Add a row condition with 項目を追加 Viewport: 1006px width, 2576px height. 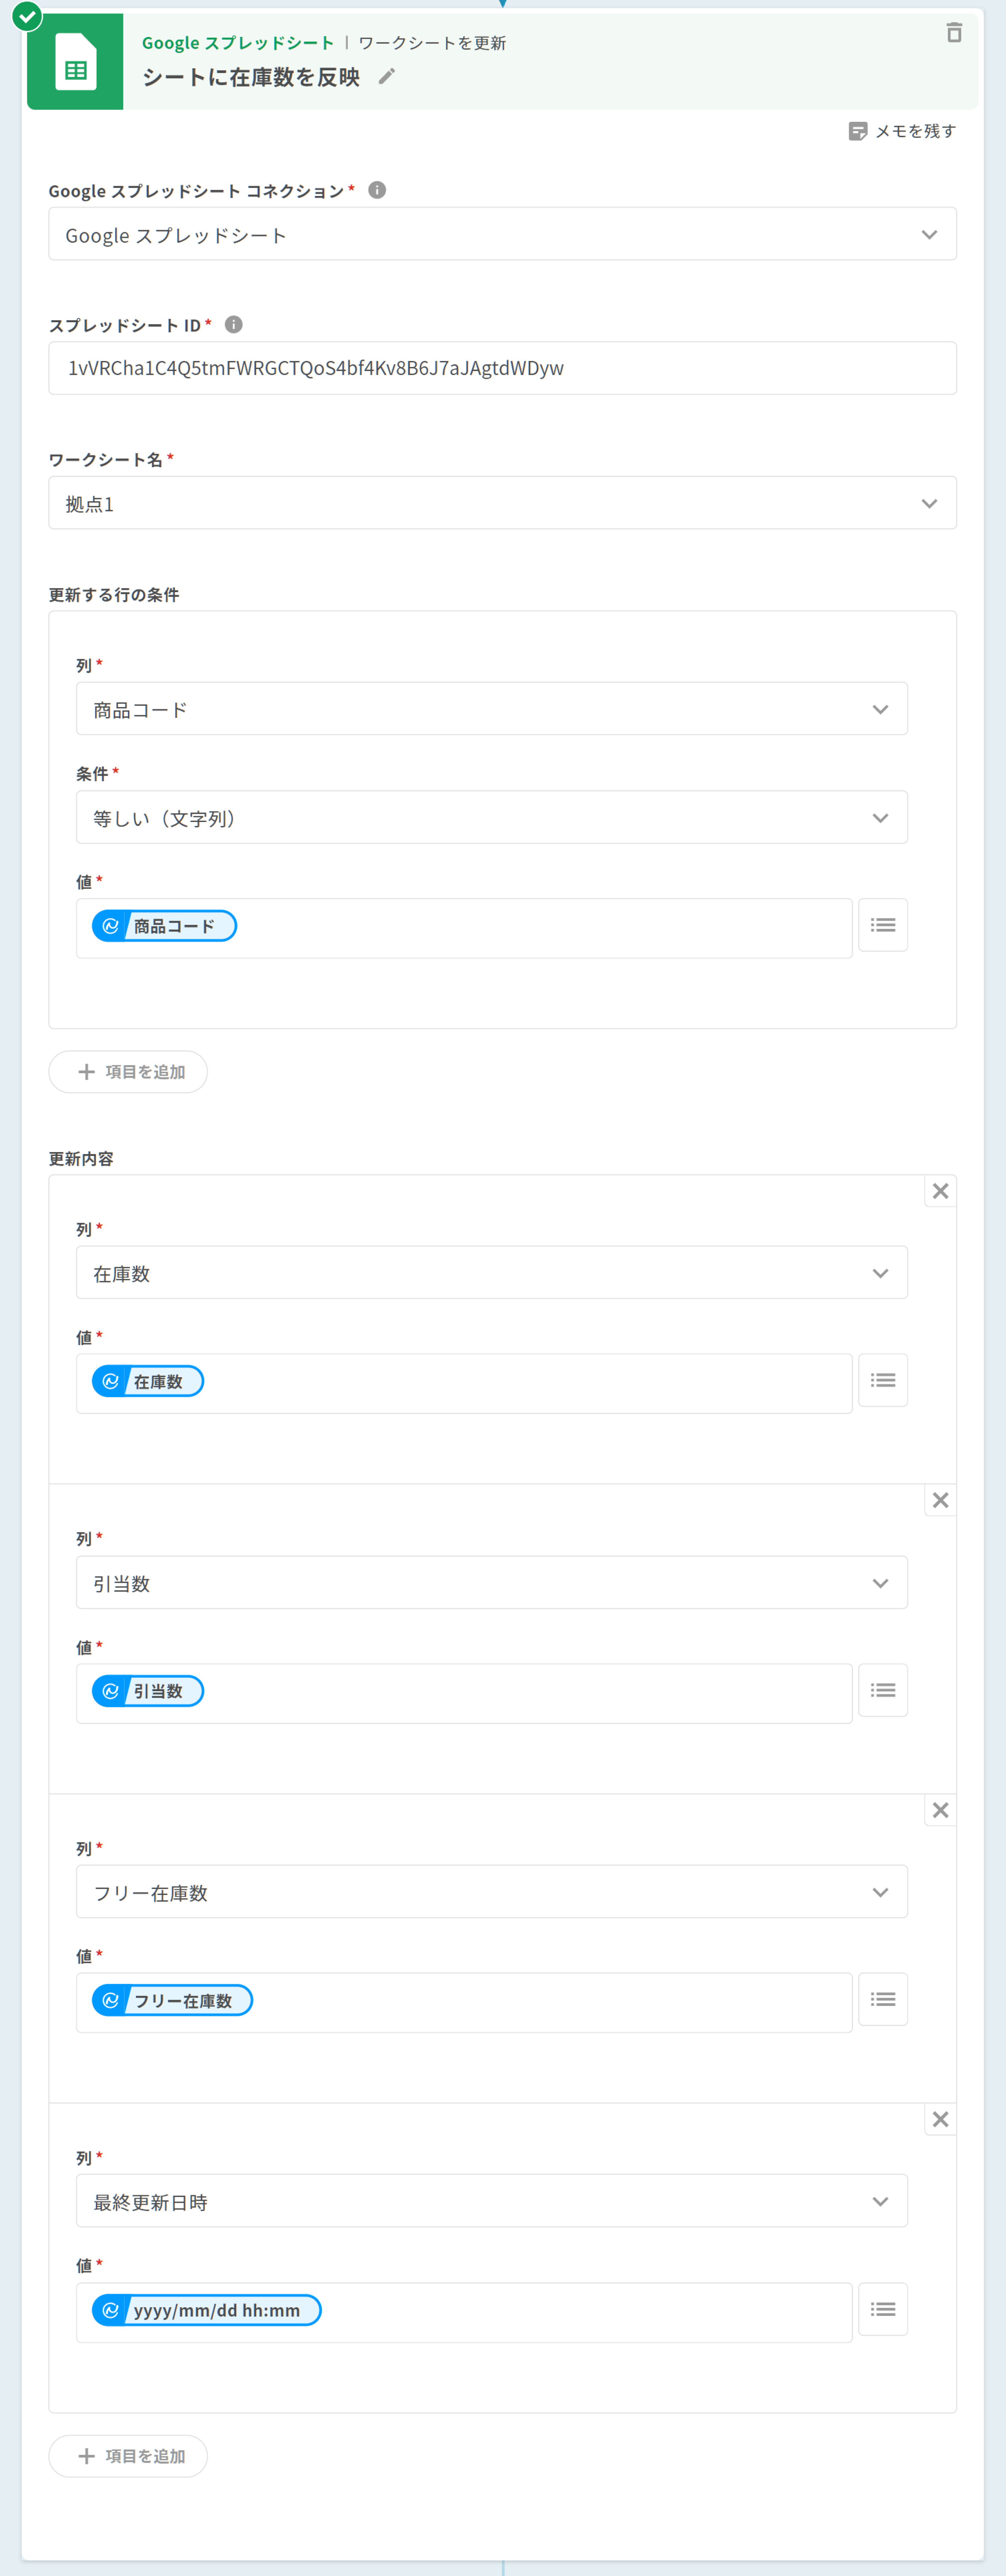pos(128,1072)
